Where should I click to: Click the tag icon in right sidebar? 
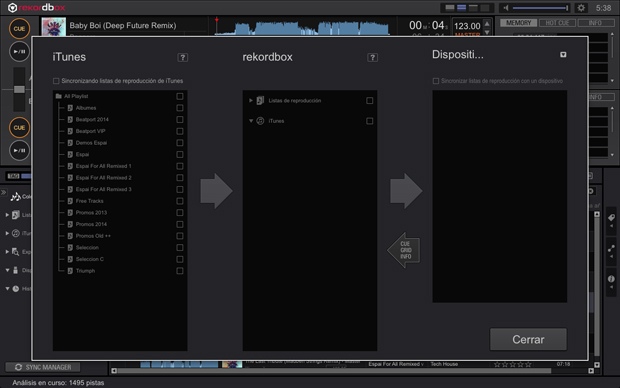point(611,218)
